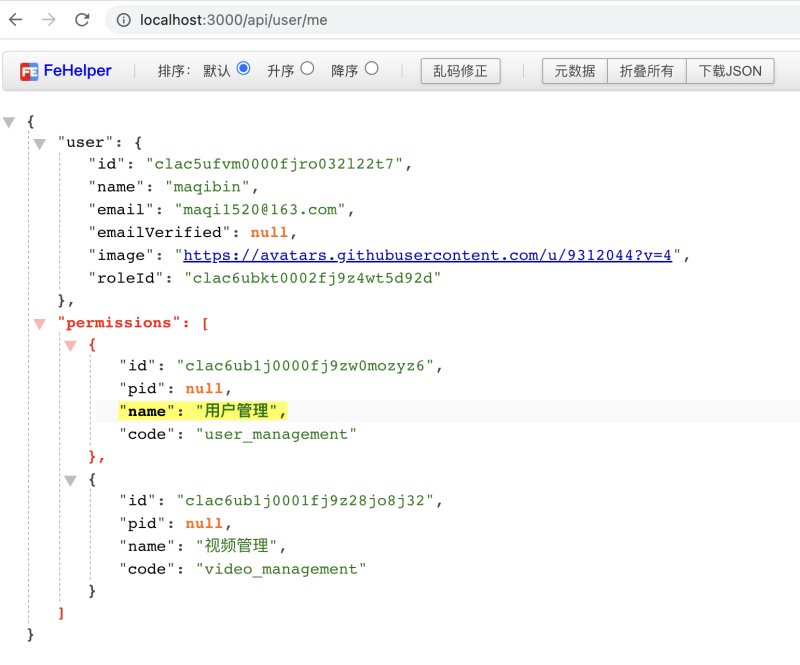Click the FeHelper title text
The height and width of the screenshot is (665, 800).
coord(78,70)
